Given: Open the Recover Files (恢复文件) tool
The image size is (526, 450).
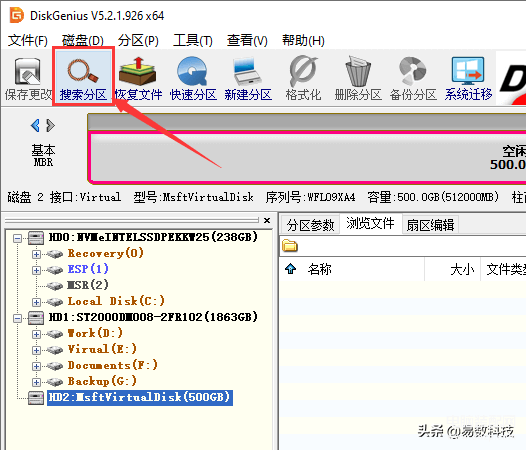Looking at the screenshot, I should pos(138,79).
